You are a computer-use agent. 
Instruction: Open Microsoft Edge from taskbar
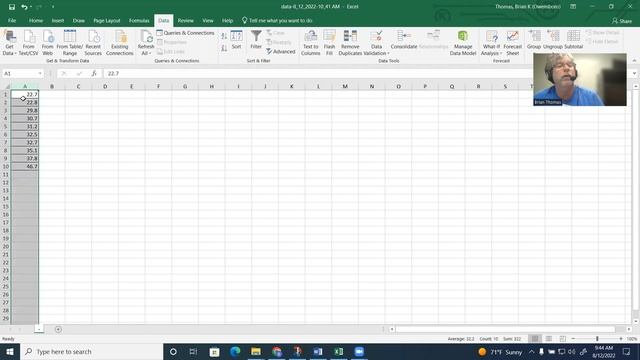(x=235, y=352)
